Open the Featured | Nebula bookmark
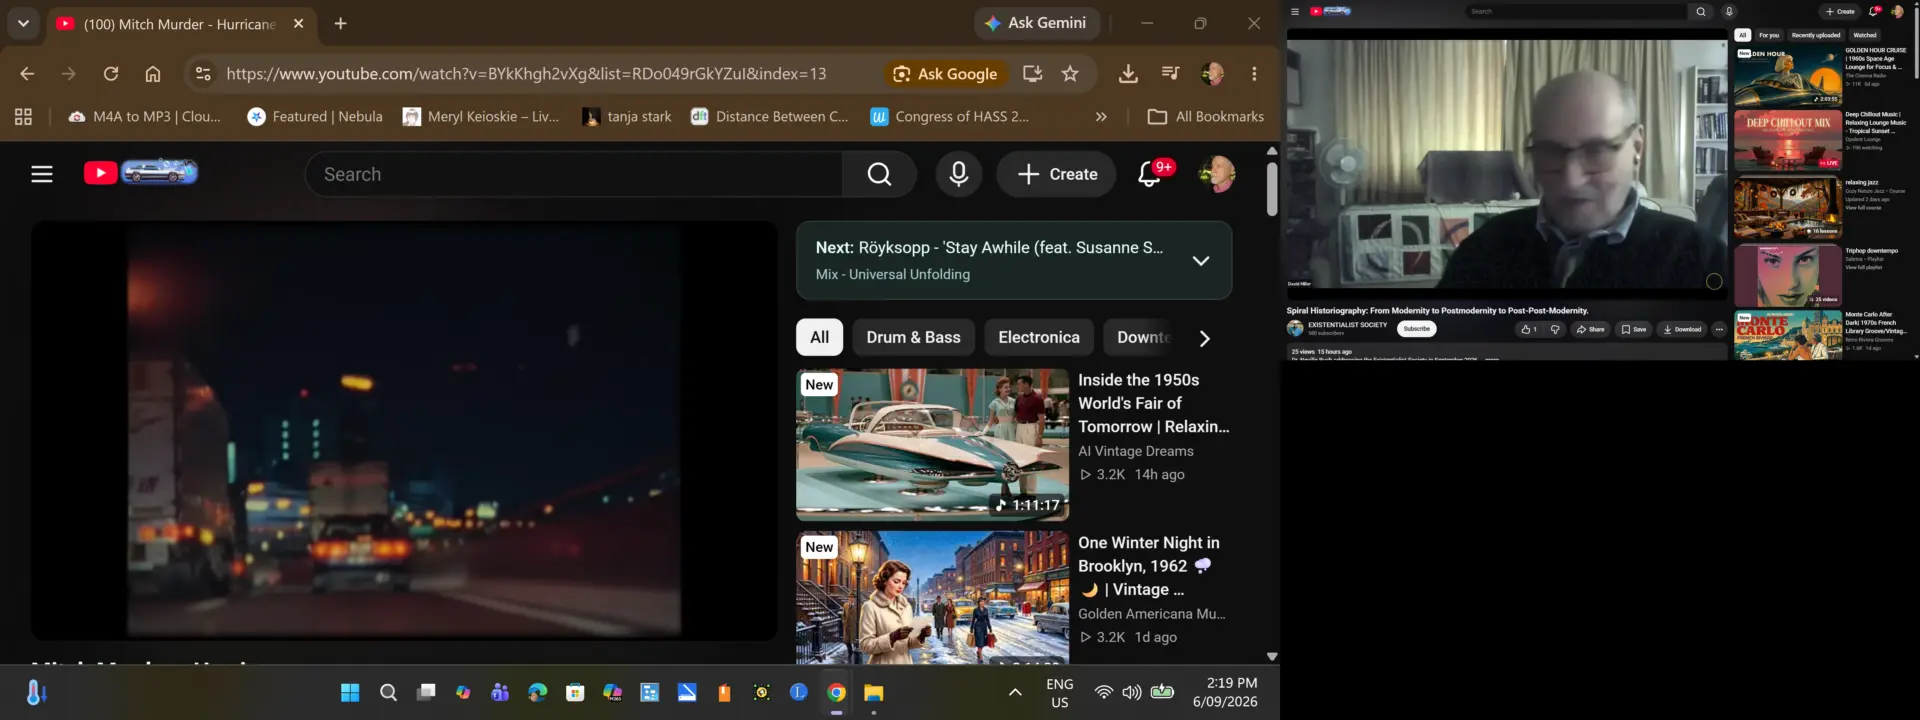 315,117
